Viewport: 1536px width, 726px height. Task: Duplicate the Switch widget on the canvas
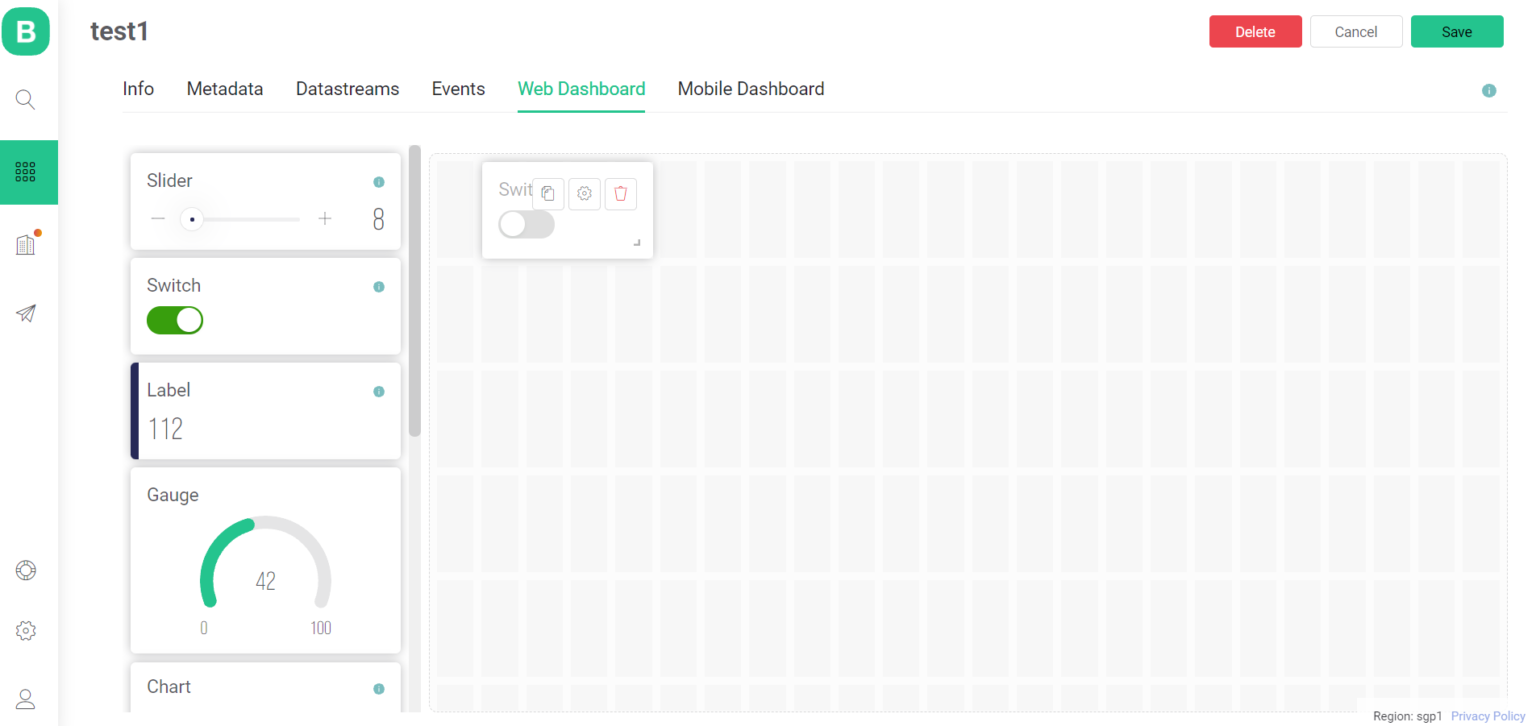[548, 193]
